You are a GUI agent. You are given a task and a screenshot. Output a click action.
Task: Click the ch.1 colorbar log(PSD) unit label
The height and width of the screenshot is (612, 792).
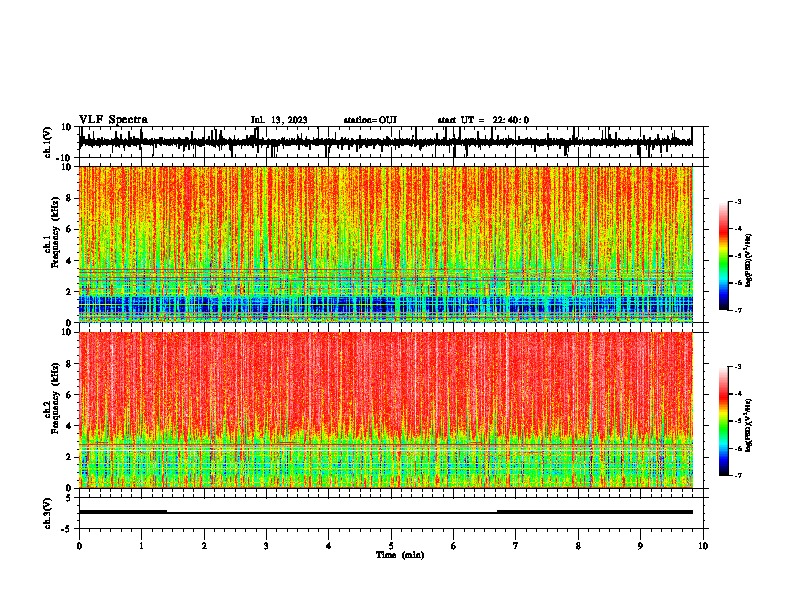748,261
